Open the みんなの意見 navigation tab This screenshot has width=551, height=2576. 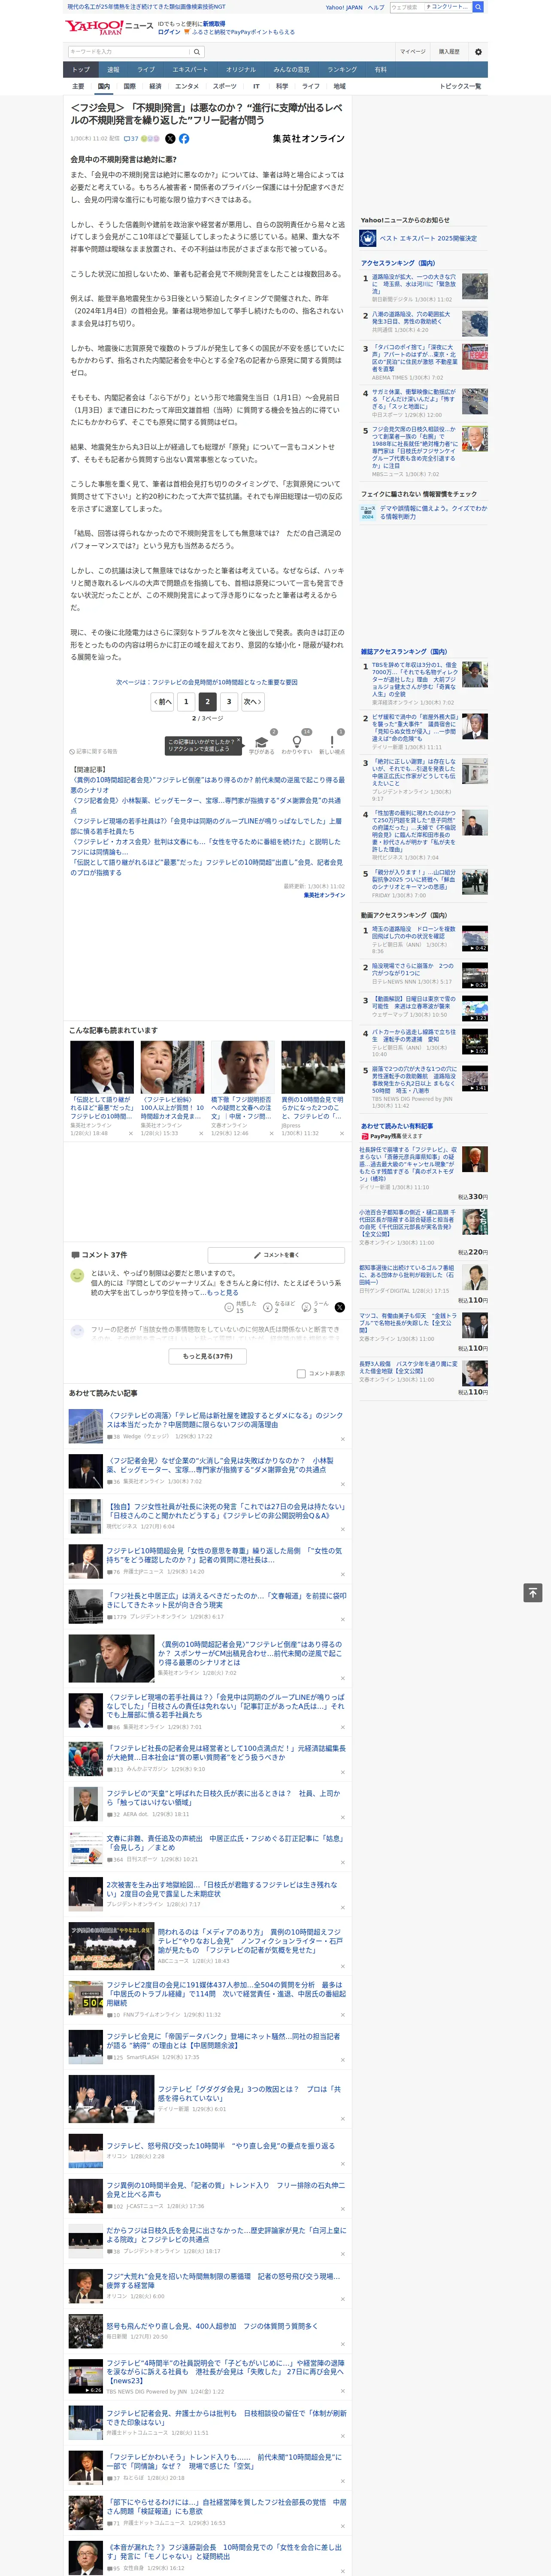tap(292, 70)
